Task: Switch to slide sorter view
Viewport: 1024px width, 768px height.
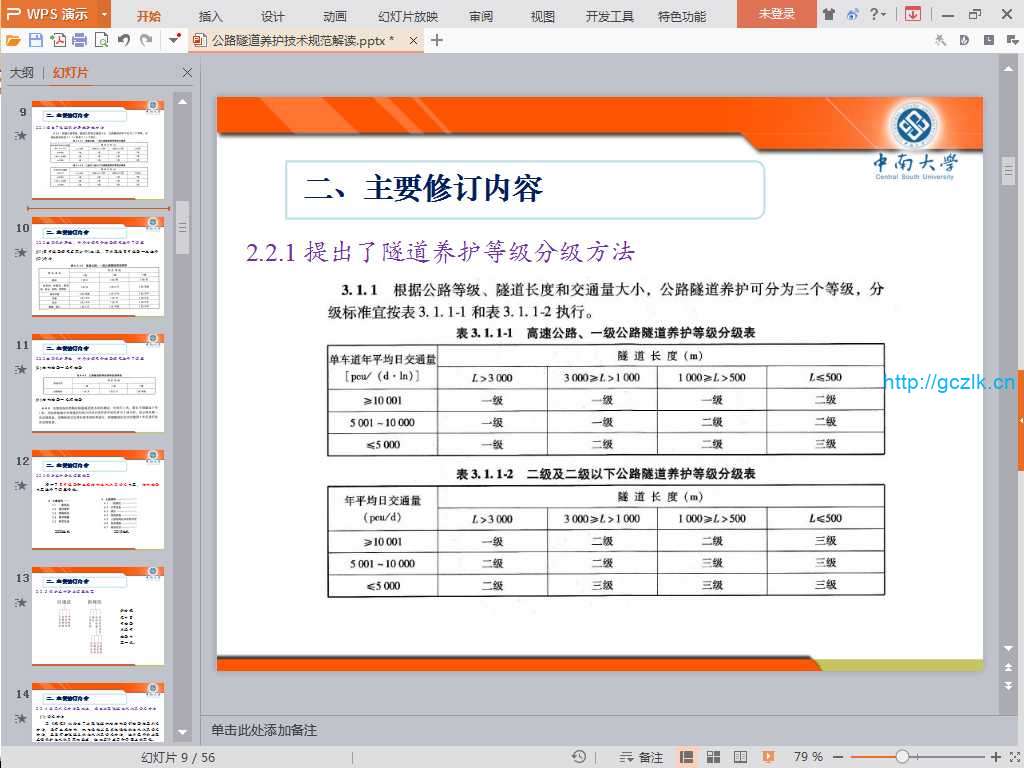Action: click(x=714, y=757)
